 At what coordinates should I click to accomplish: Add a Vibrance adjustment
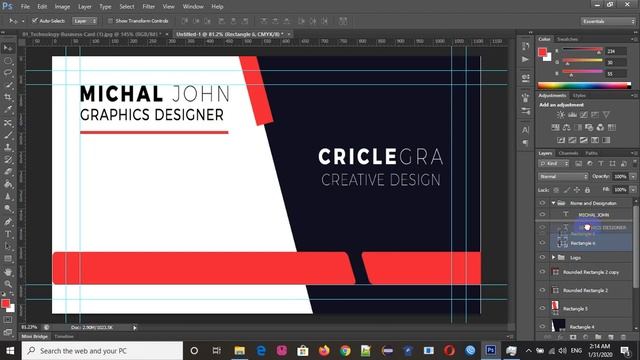tap(606, 115)
